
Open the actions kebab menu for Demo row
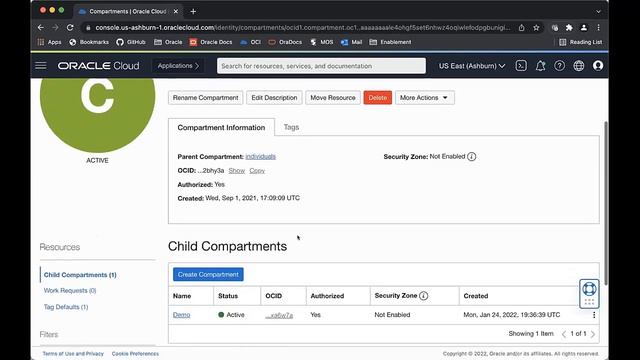pyautogui.click(x=594, y=315)
